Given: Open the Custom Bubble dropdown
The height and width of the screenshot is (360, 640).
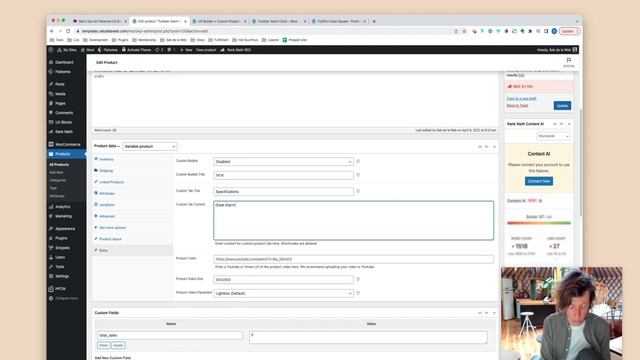Looking at the screenshot, I should (283, 162).
